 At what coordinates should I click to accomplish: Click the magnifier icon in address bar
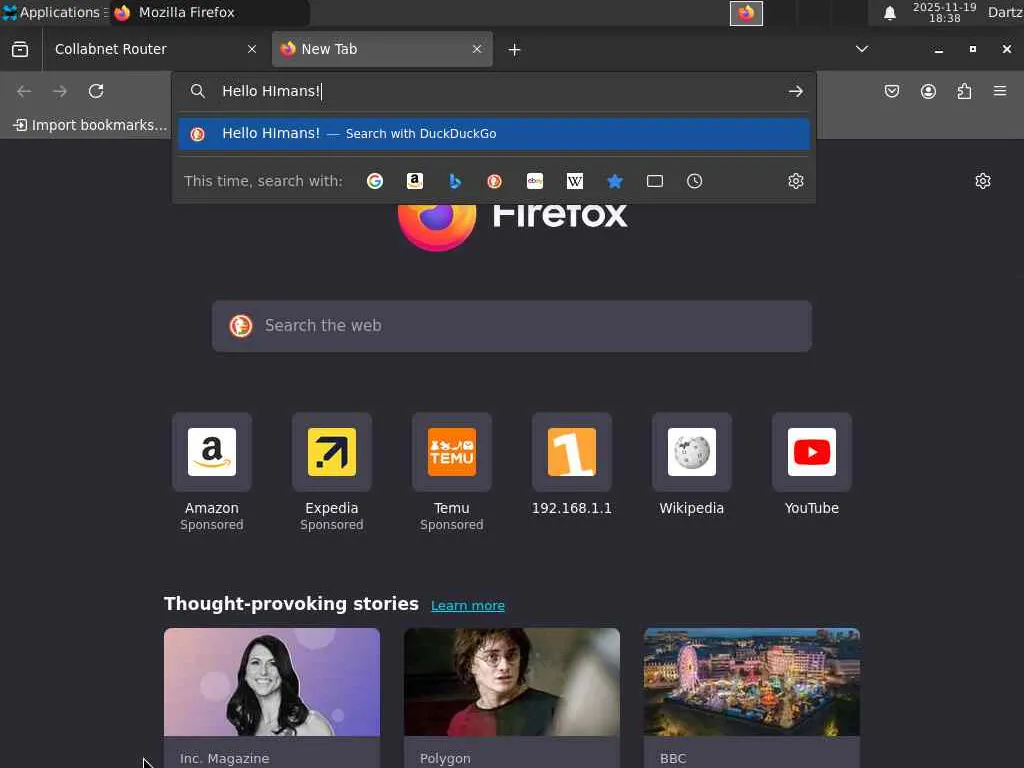tap(197, 91)
